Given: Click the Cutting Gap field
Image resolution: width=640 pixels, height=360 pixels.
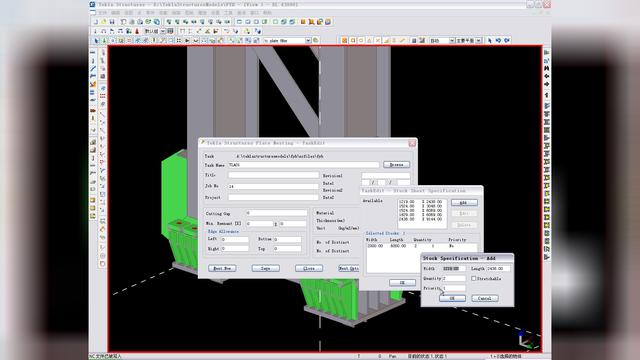Looking at the screenshot, I should [276, 213].
